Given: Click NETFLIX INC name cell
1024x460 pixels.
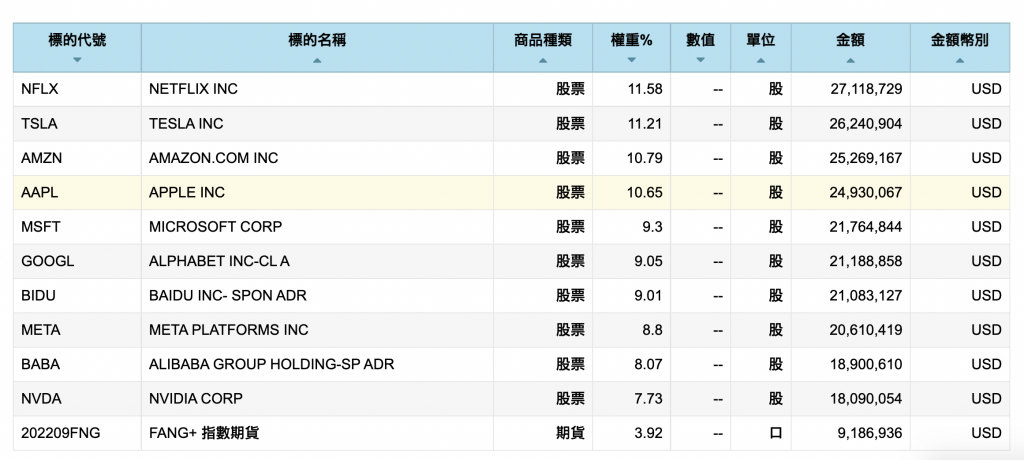Looking at the screenshot, I should pyautogui.click(x=317, y=89).
